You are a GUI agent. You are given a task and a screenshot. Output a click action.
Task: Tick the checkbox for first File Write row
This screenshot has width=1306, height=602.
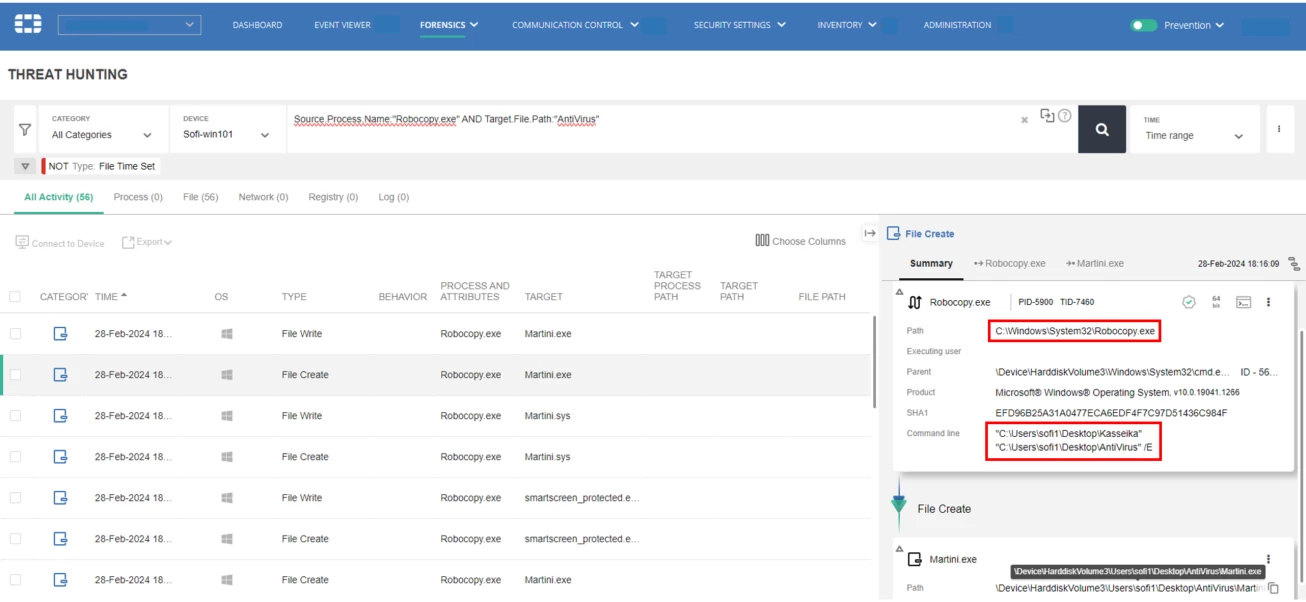pyautogui.click(x=15, y=333)
